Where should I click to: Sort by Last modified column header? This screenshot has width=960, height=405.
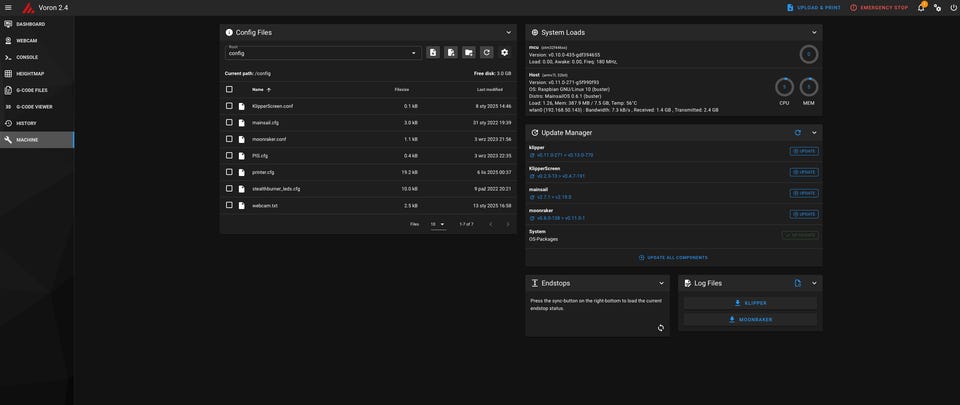(490, 89)
